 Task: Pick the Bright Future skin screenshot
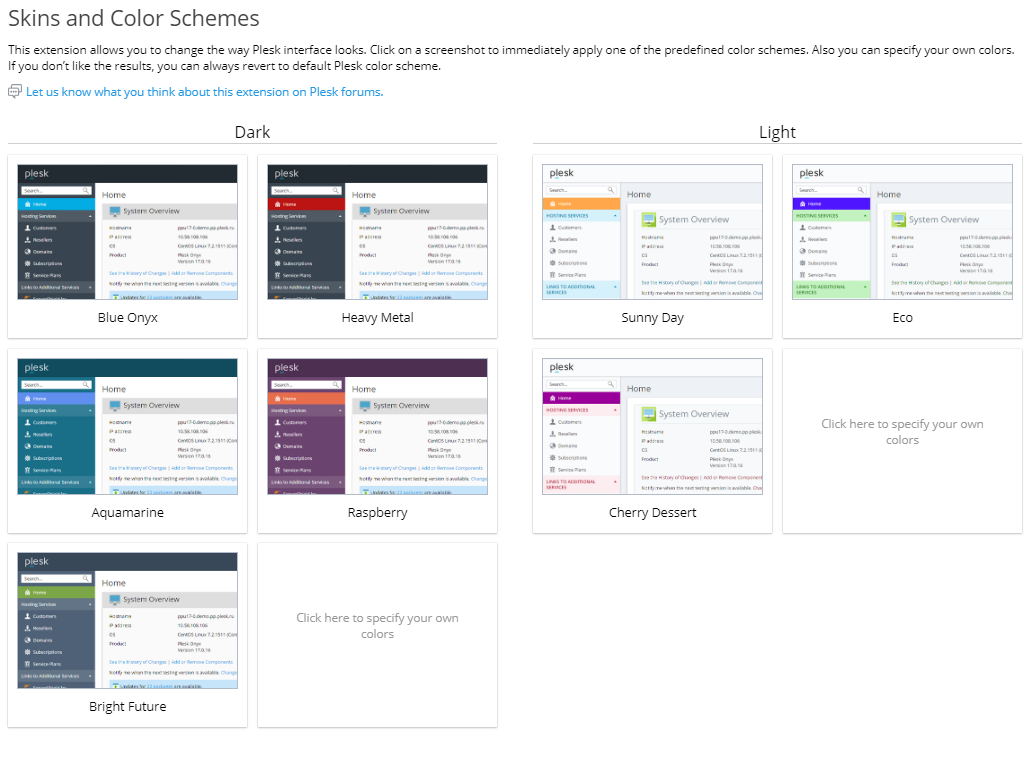(127, 620)
